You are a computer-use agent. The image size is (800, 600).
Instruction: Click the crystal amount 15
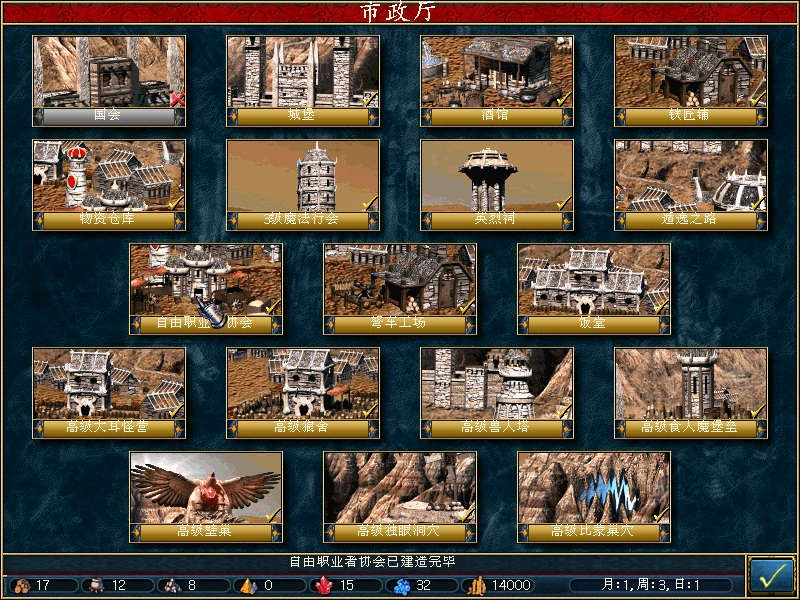[x=346, y=585]
